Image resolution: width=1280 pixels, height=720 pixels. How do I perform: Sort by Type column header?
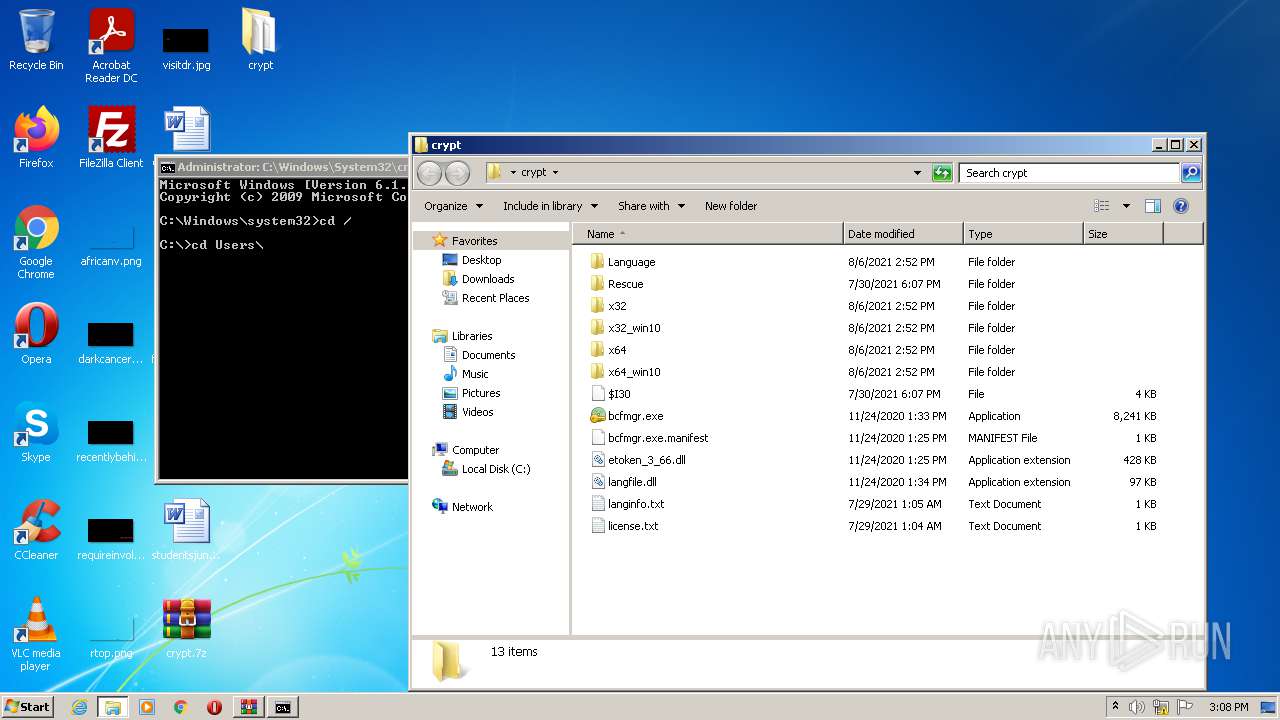[x=1024, y=234]
